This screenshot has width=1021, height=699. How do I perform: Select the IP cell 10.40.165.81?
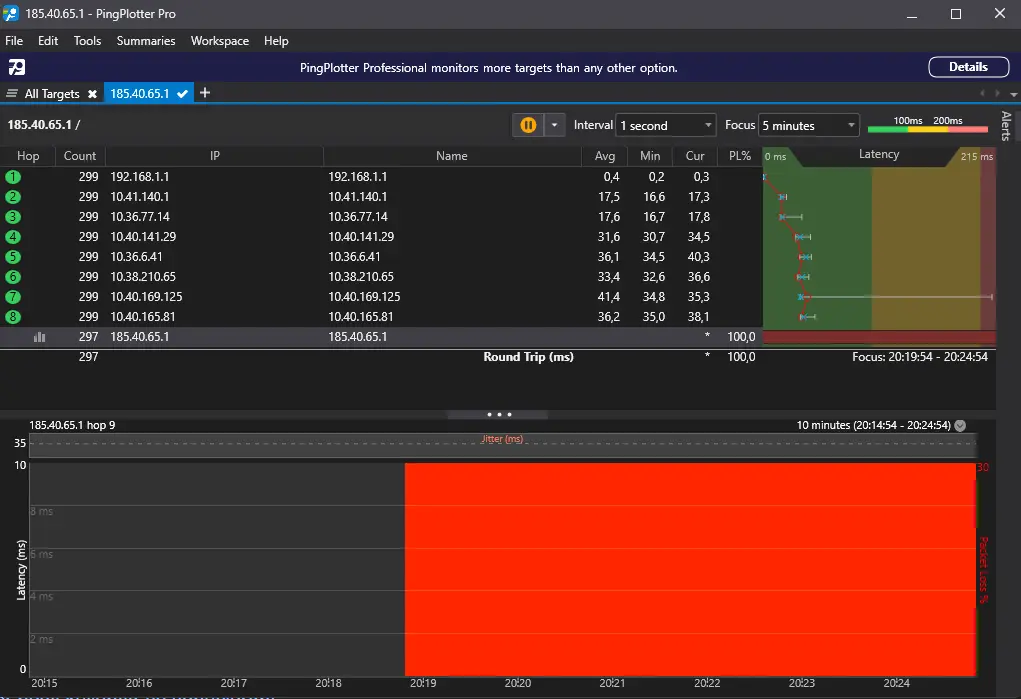(143, 317)
